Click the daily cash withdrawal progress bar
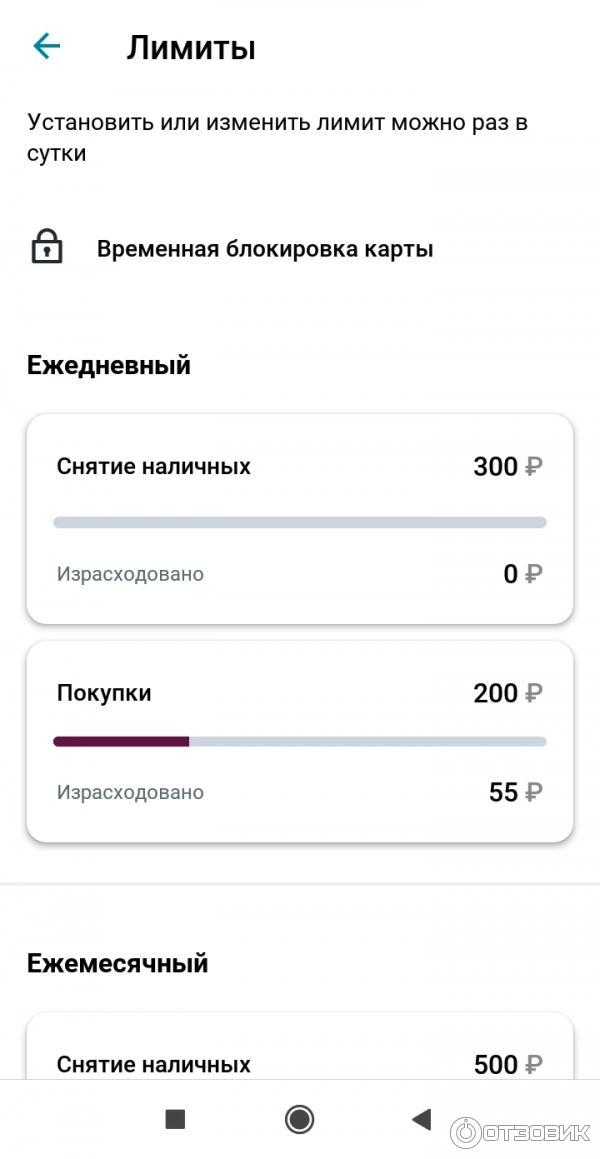 (x=300, y=522)
